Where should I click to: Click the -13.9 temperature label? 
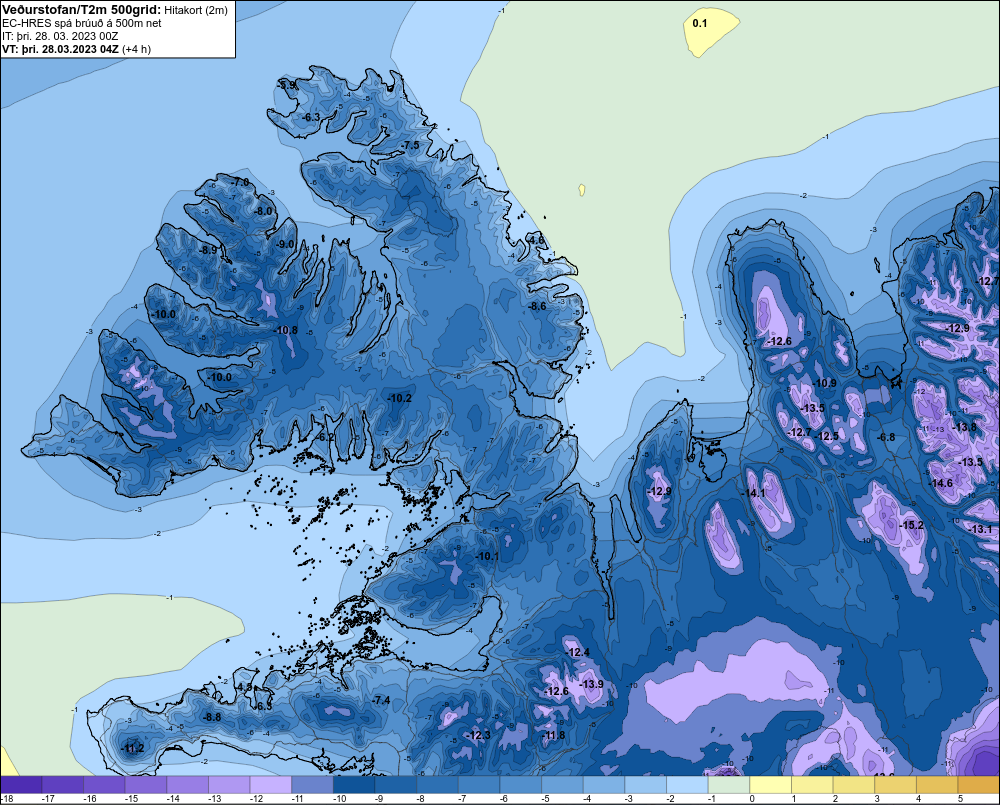pyautogui.click(x=591, y=684)
